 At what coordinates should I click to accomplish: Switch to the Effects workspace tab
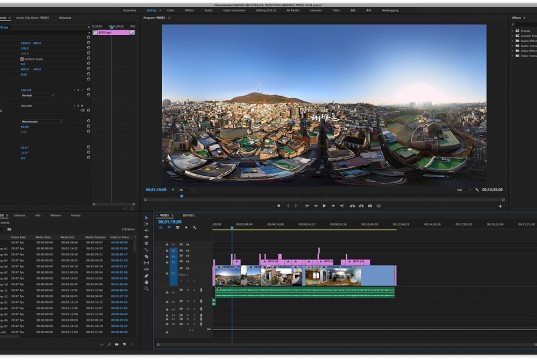[189, 11]
